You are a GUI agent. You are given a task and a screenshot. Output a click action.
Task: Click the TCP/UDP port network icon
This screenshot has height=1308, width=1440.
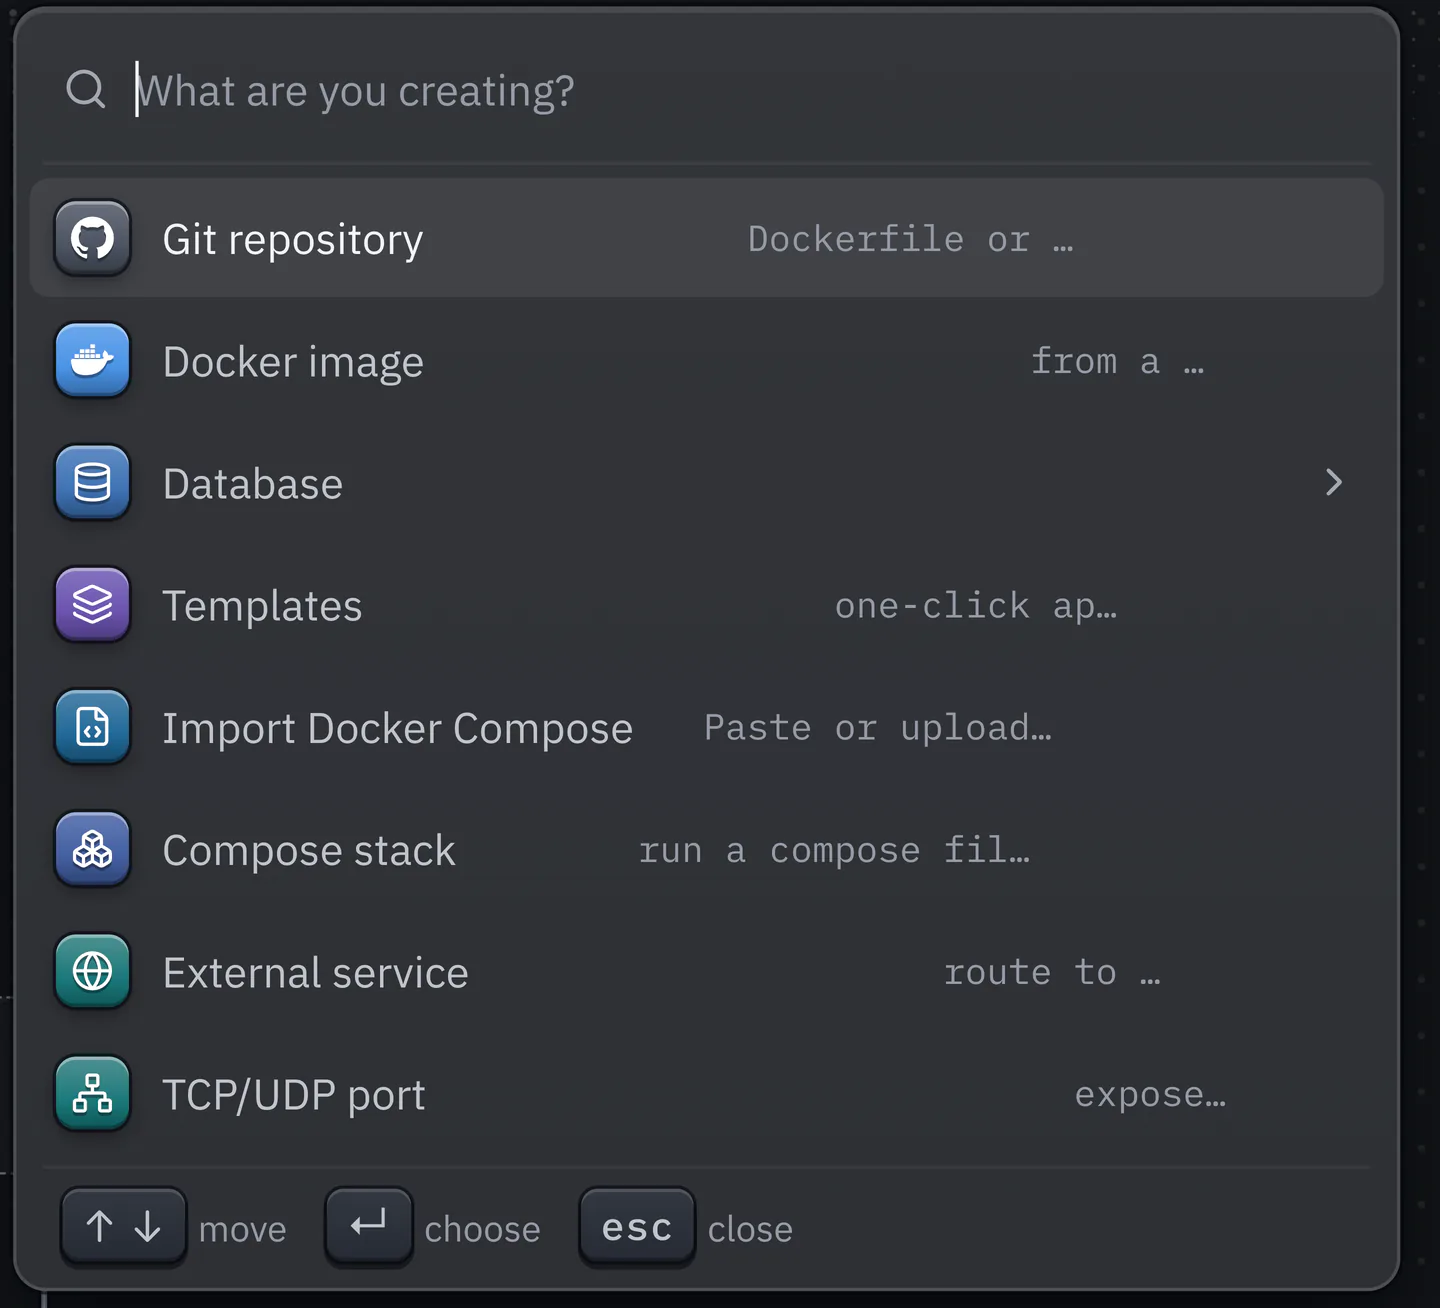coord(92,1094)
